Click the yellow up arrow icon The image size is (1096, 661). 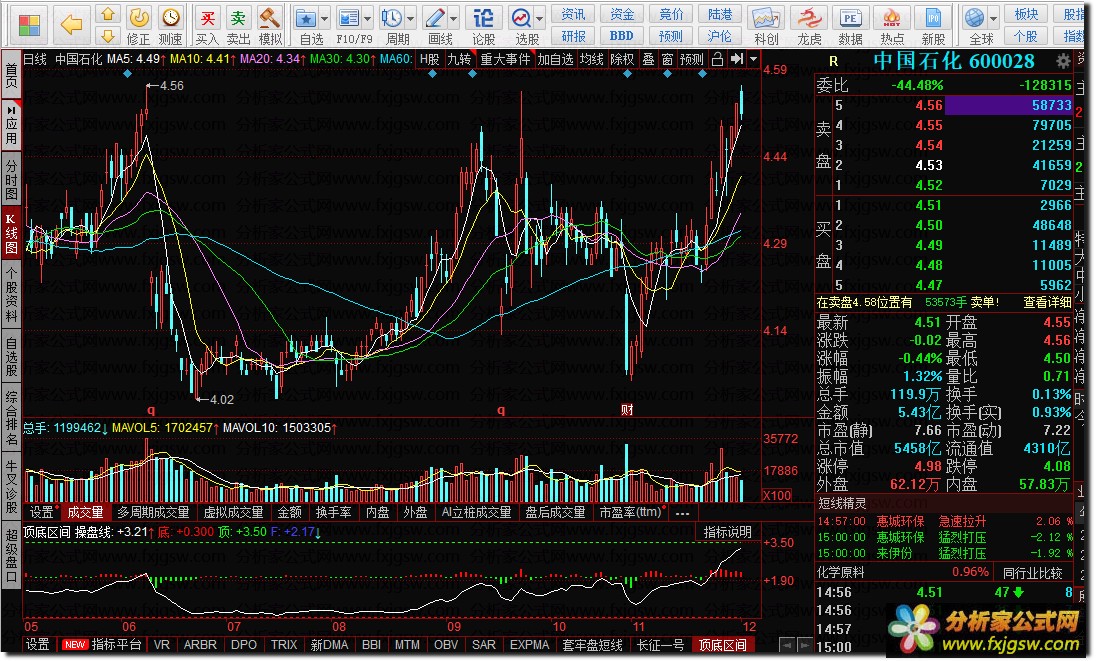107,14
